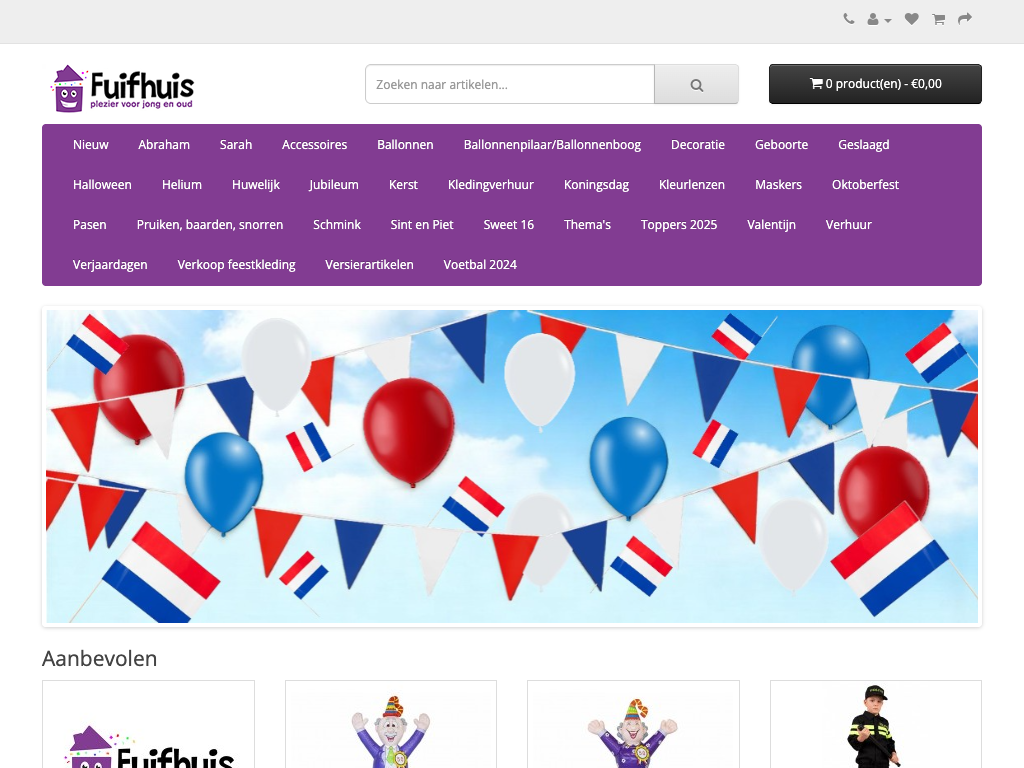
Task: Click the Fuifhuis logo
Action: (123, 89)
